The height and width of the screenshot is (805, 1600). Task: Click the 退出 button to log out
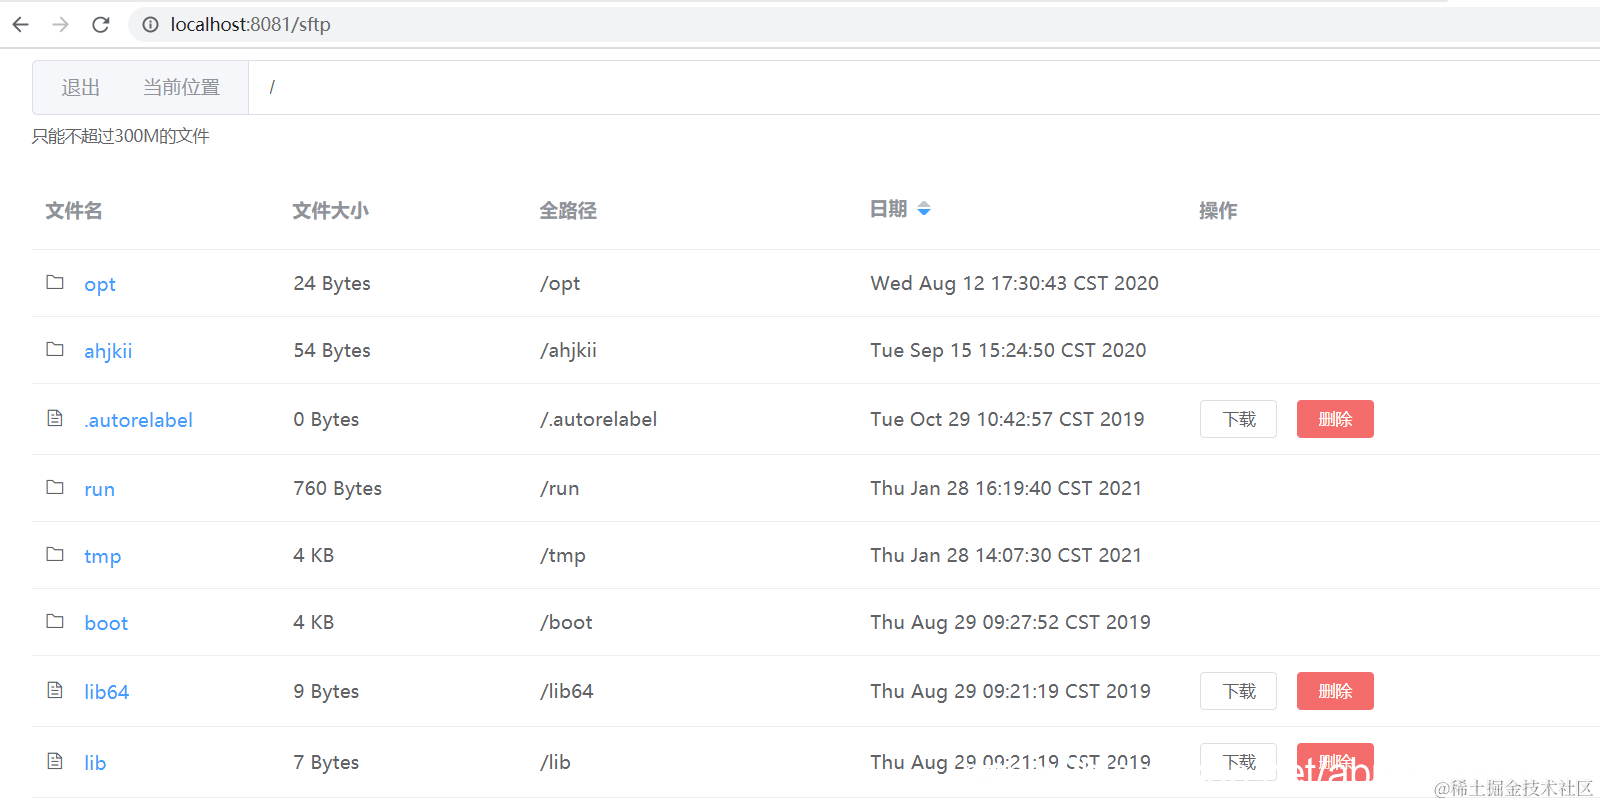[x=80, y=88]
